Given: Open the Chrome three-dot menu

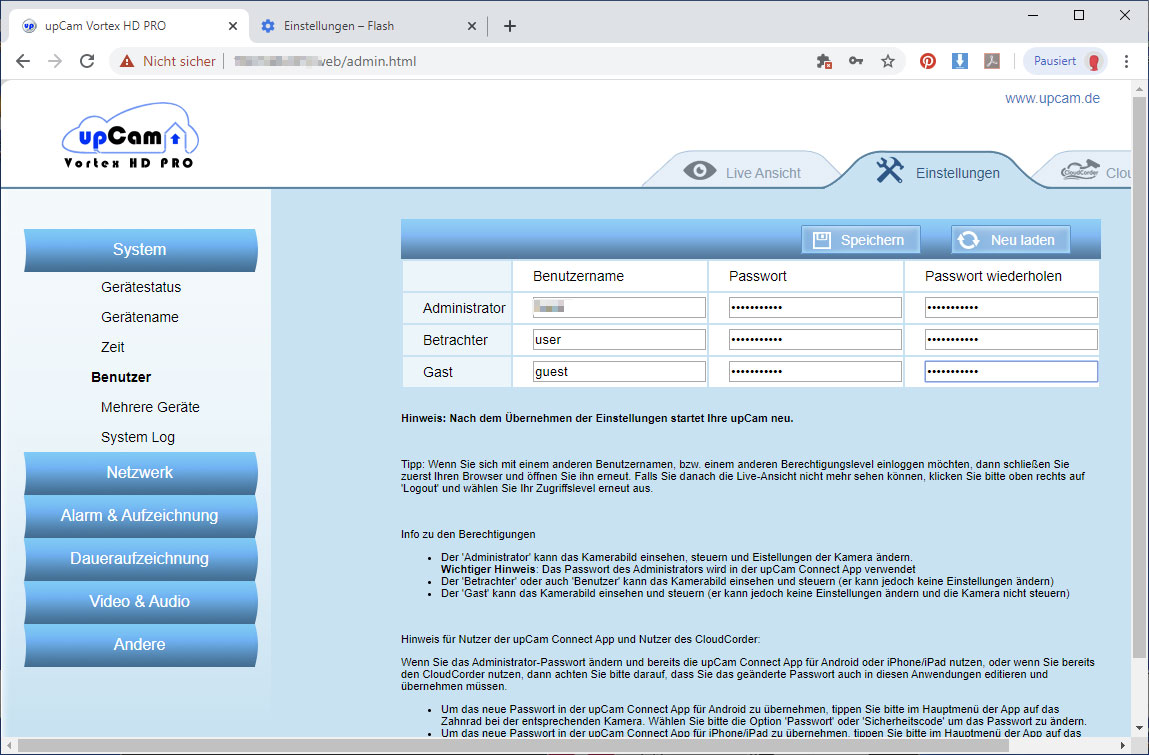Looking at the screenshot, I should (1127, 62).
